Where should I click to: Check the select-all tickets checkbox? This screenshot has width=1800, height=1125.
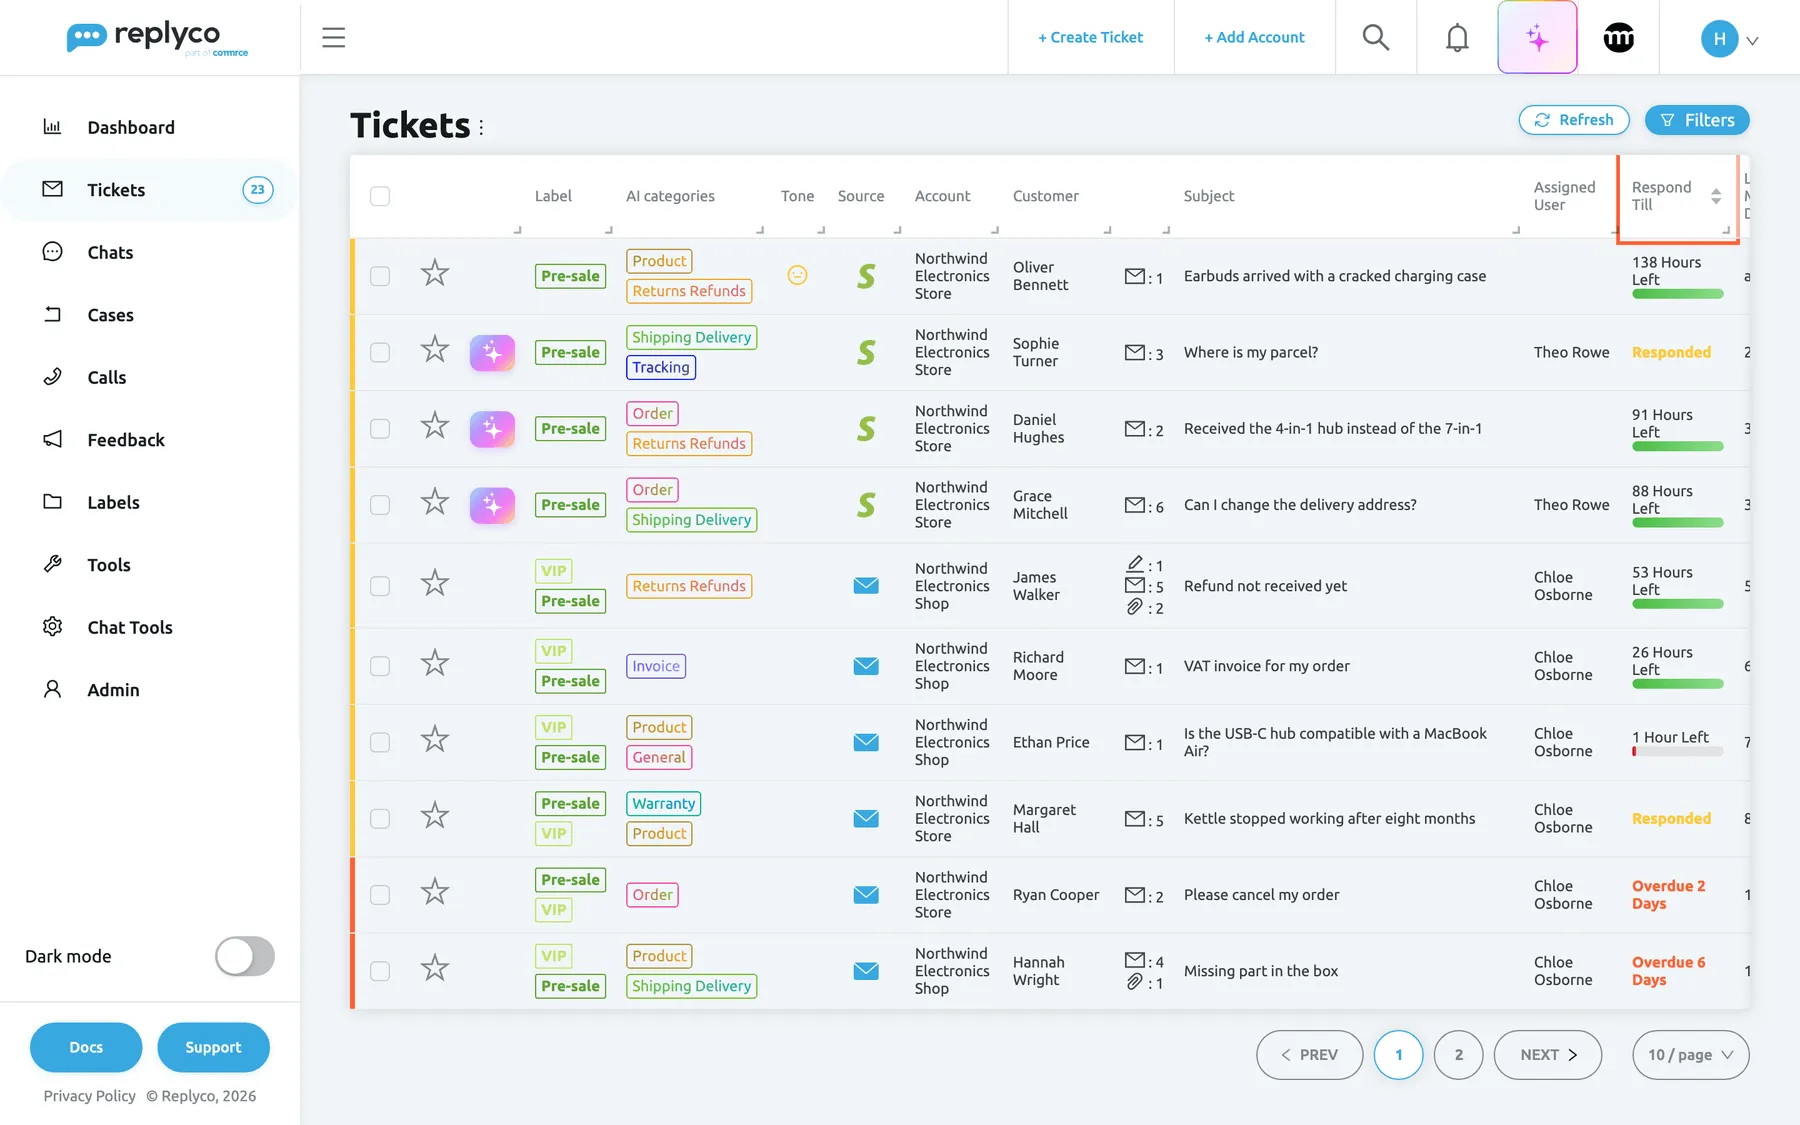coord(380,196)
